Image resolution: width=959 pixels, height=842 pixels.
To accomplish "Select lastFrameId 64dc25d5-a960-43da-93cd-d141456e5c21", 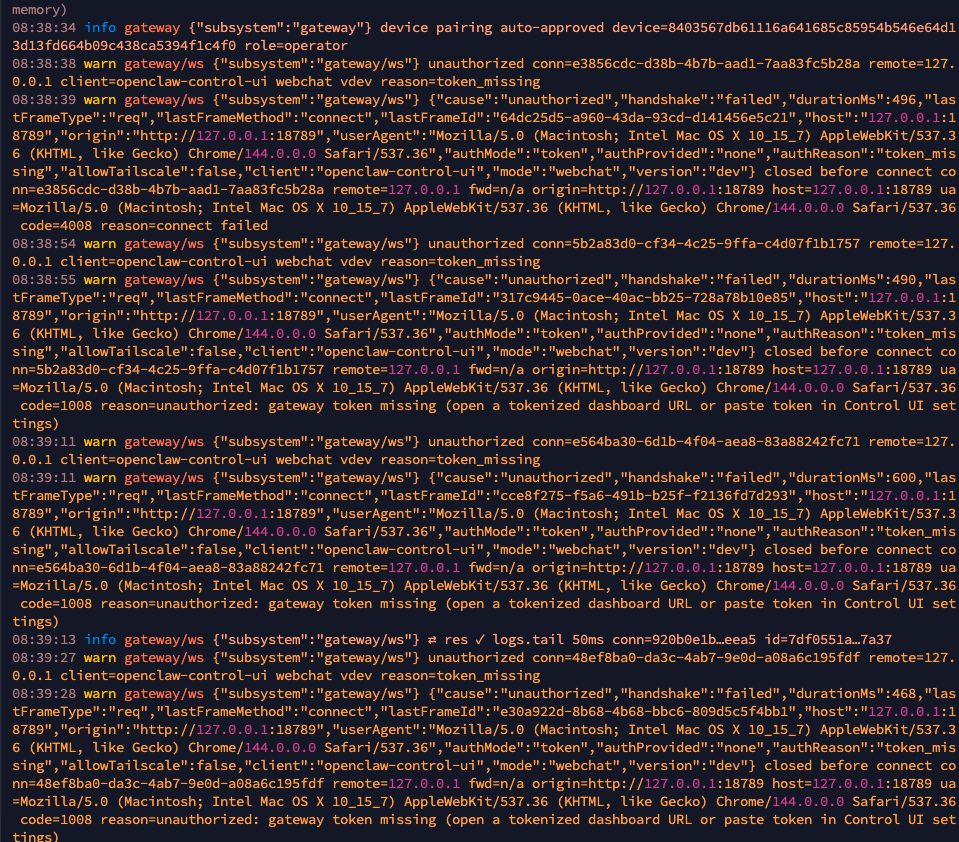I will [x=643, y=117].
